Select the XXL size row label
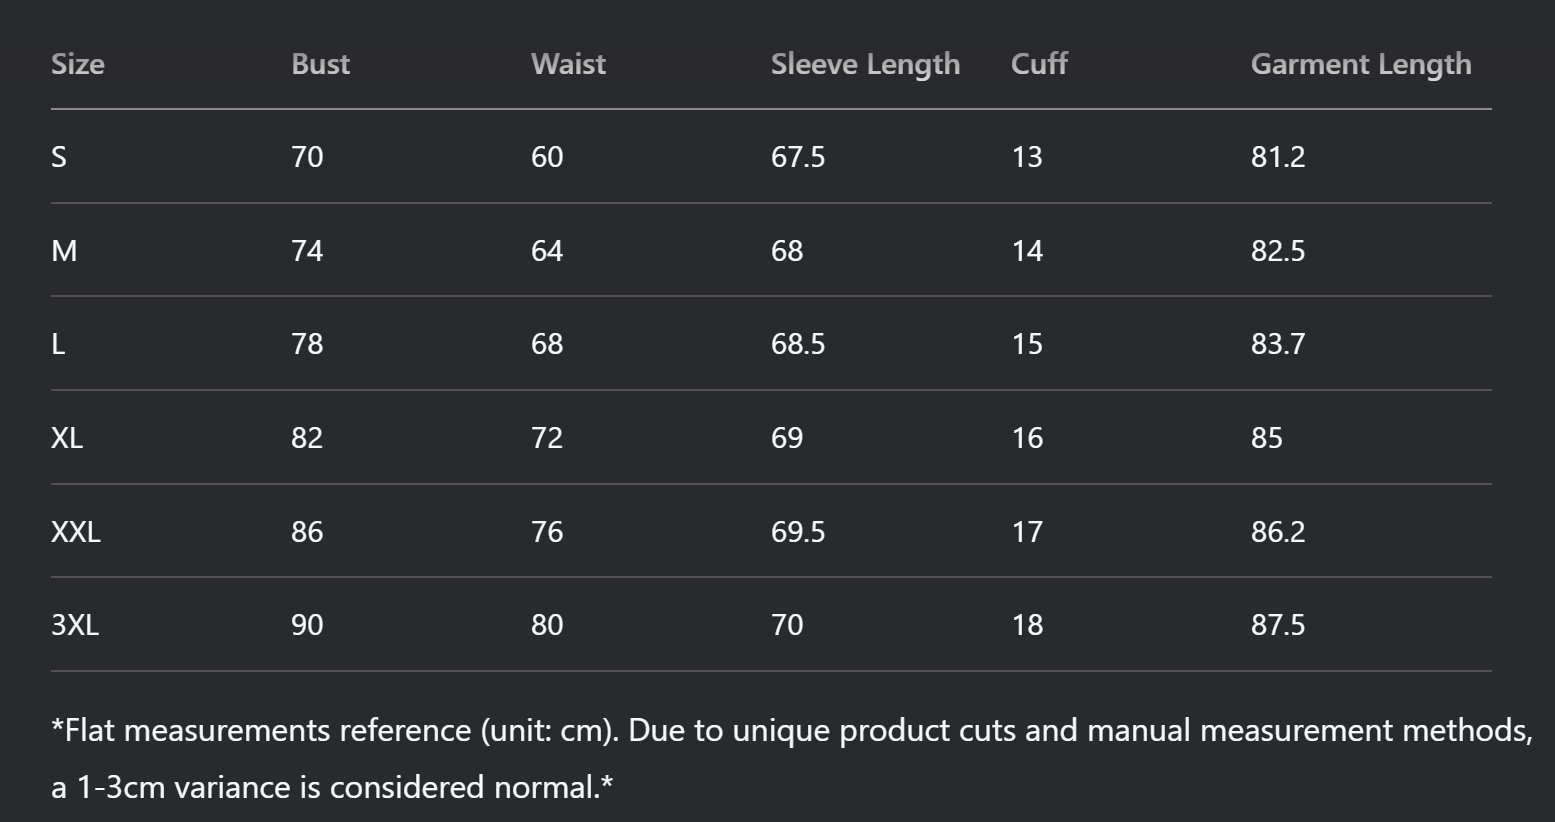This screenshot has width=1555, height=822. 76,532
